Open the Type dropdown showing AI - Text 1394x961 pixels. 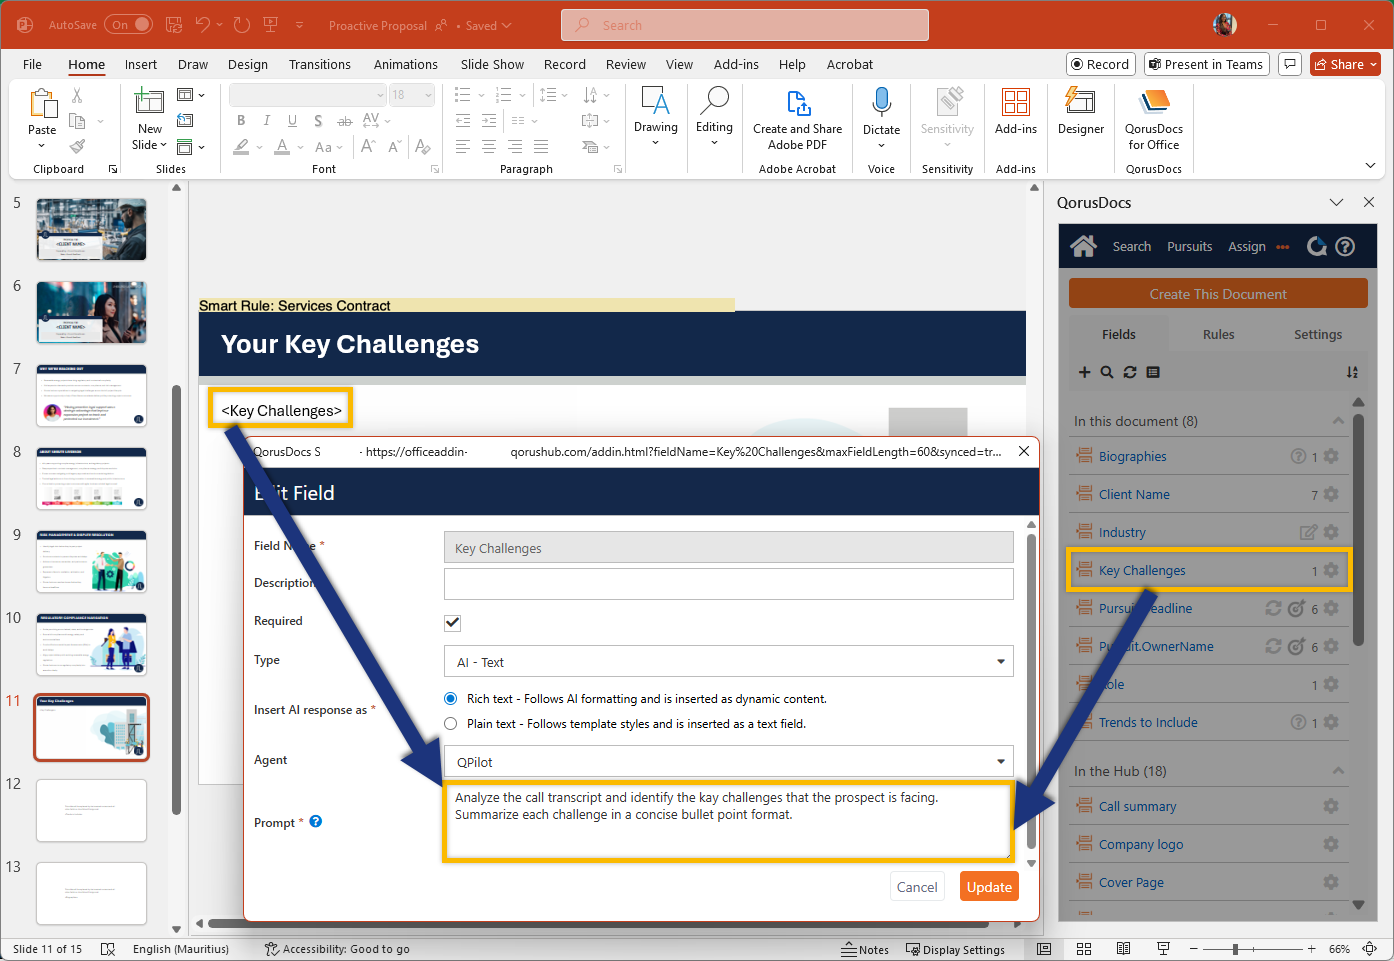728,662
